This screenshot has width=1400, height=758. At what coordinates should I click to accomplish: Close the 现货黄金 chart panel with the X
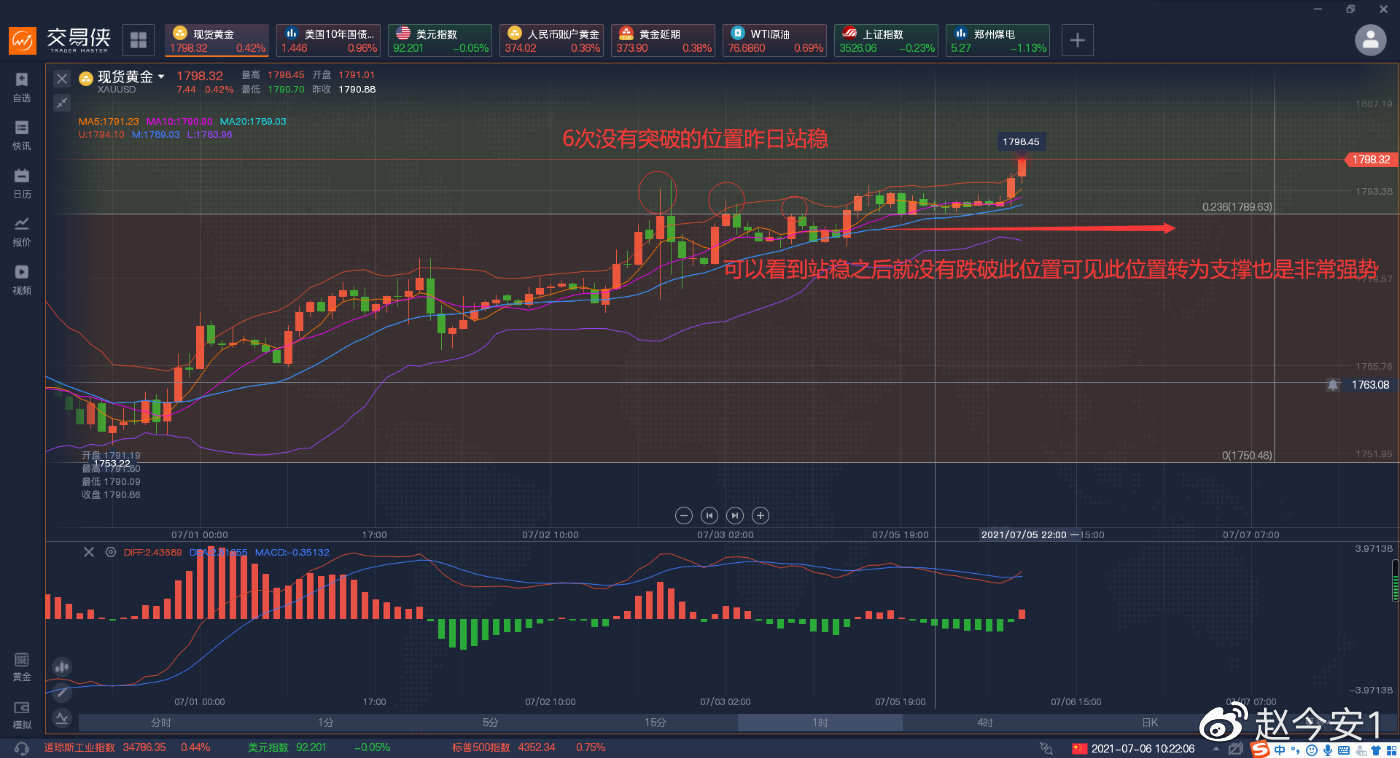(x=62, y=78)
